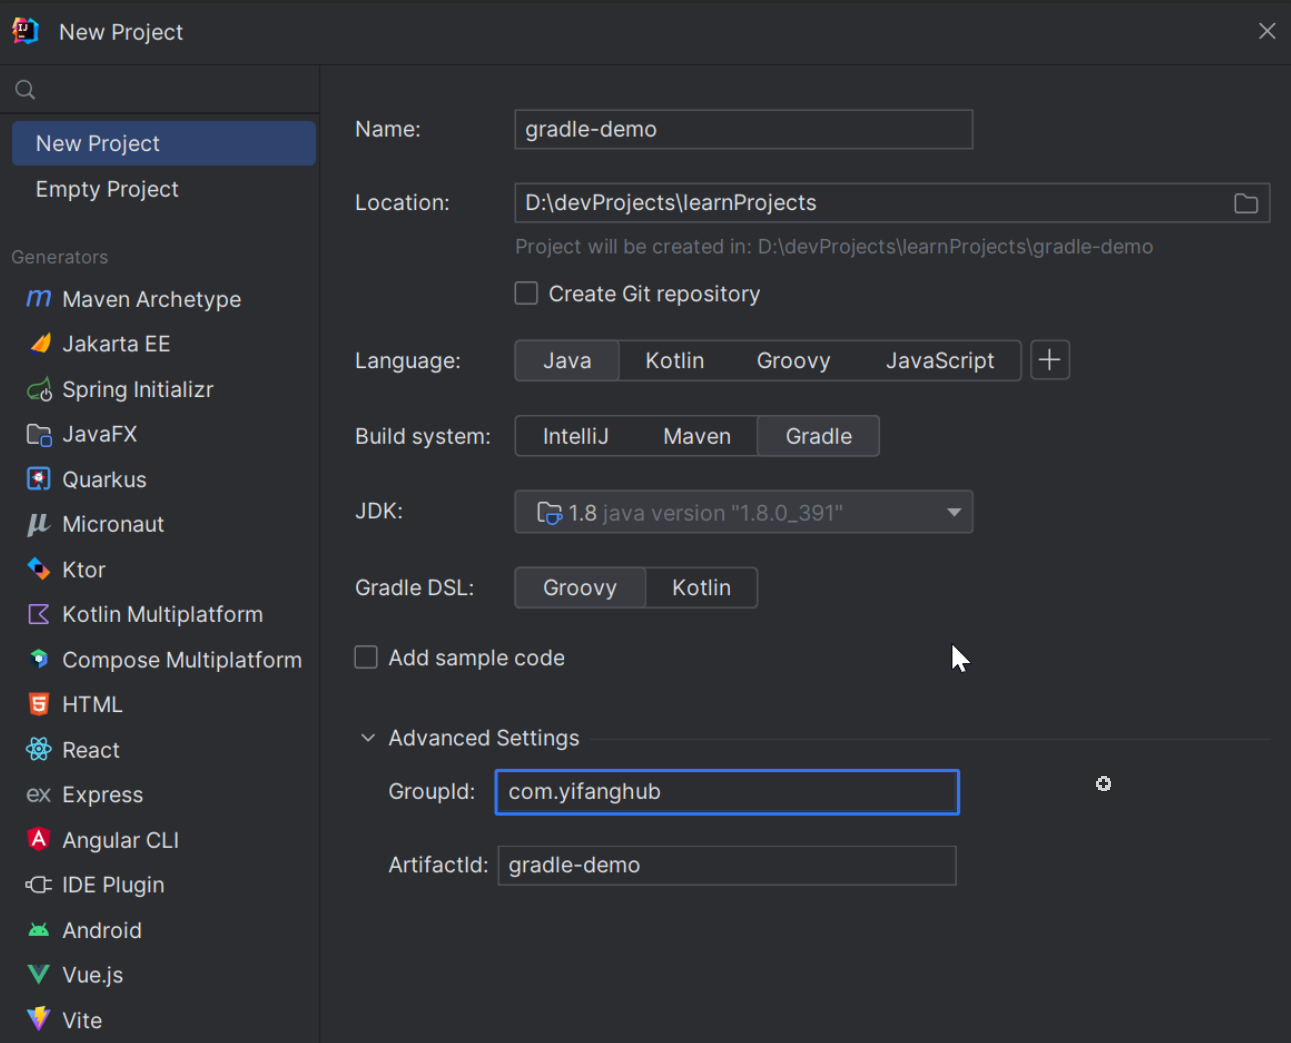Click the Express generator icon
Screen dimensions: 1291x1043
pos(39,795)
